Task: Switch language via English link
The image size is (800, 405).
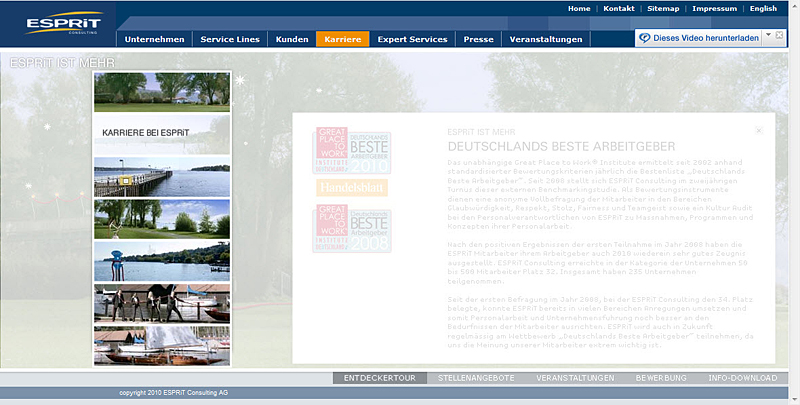Action: pyautogui.click(x=763, y=8)
